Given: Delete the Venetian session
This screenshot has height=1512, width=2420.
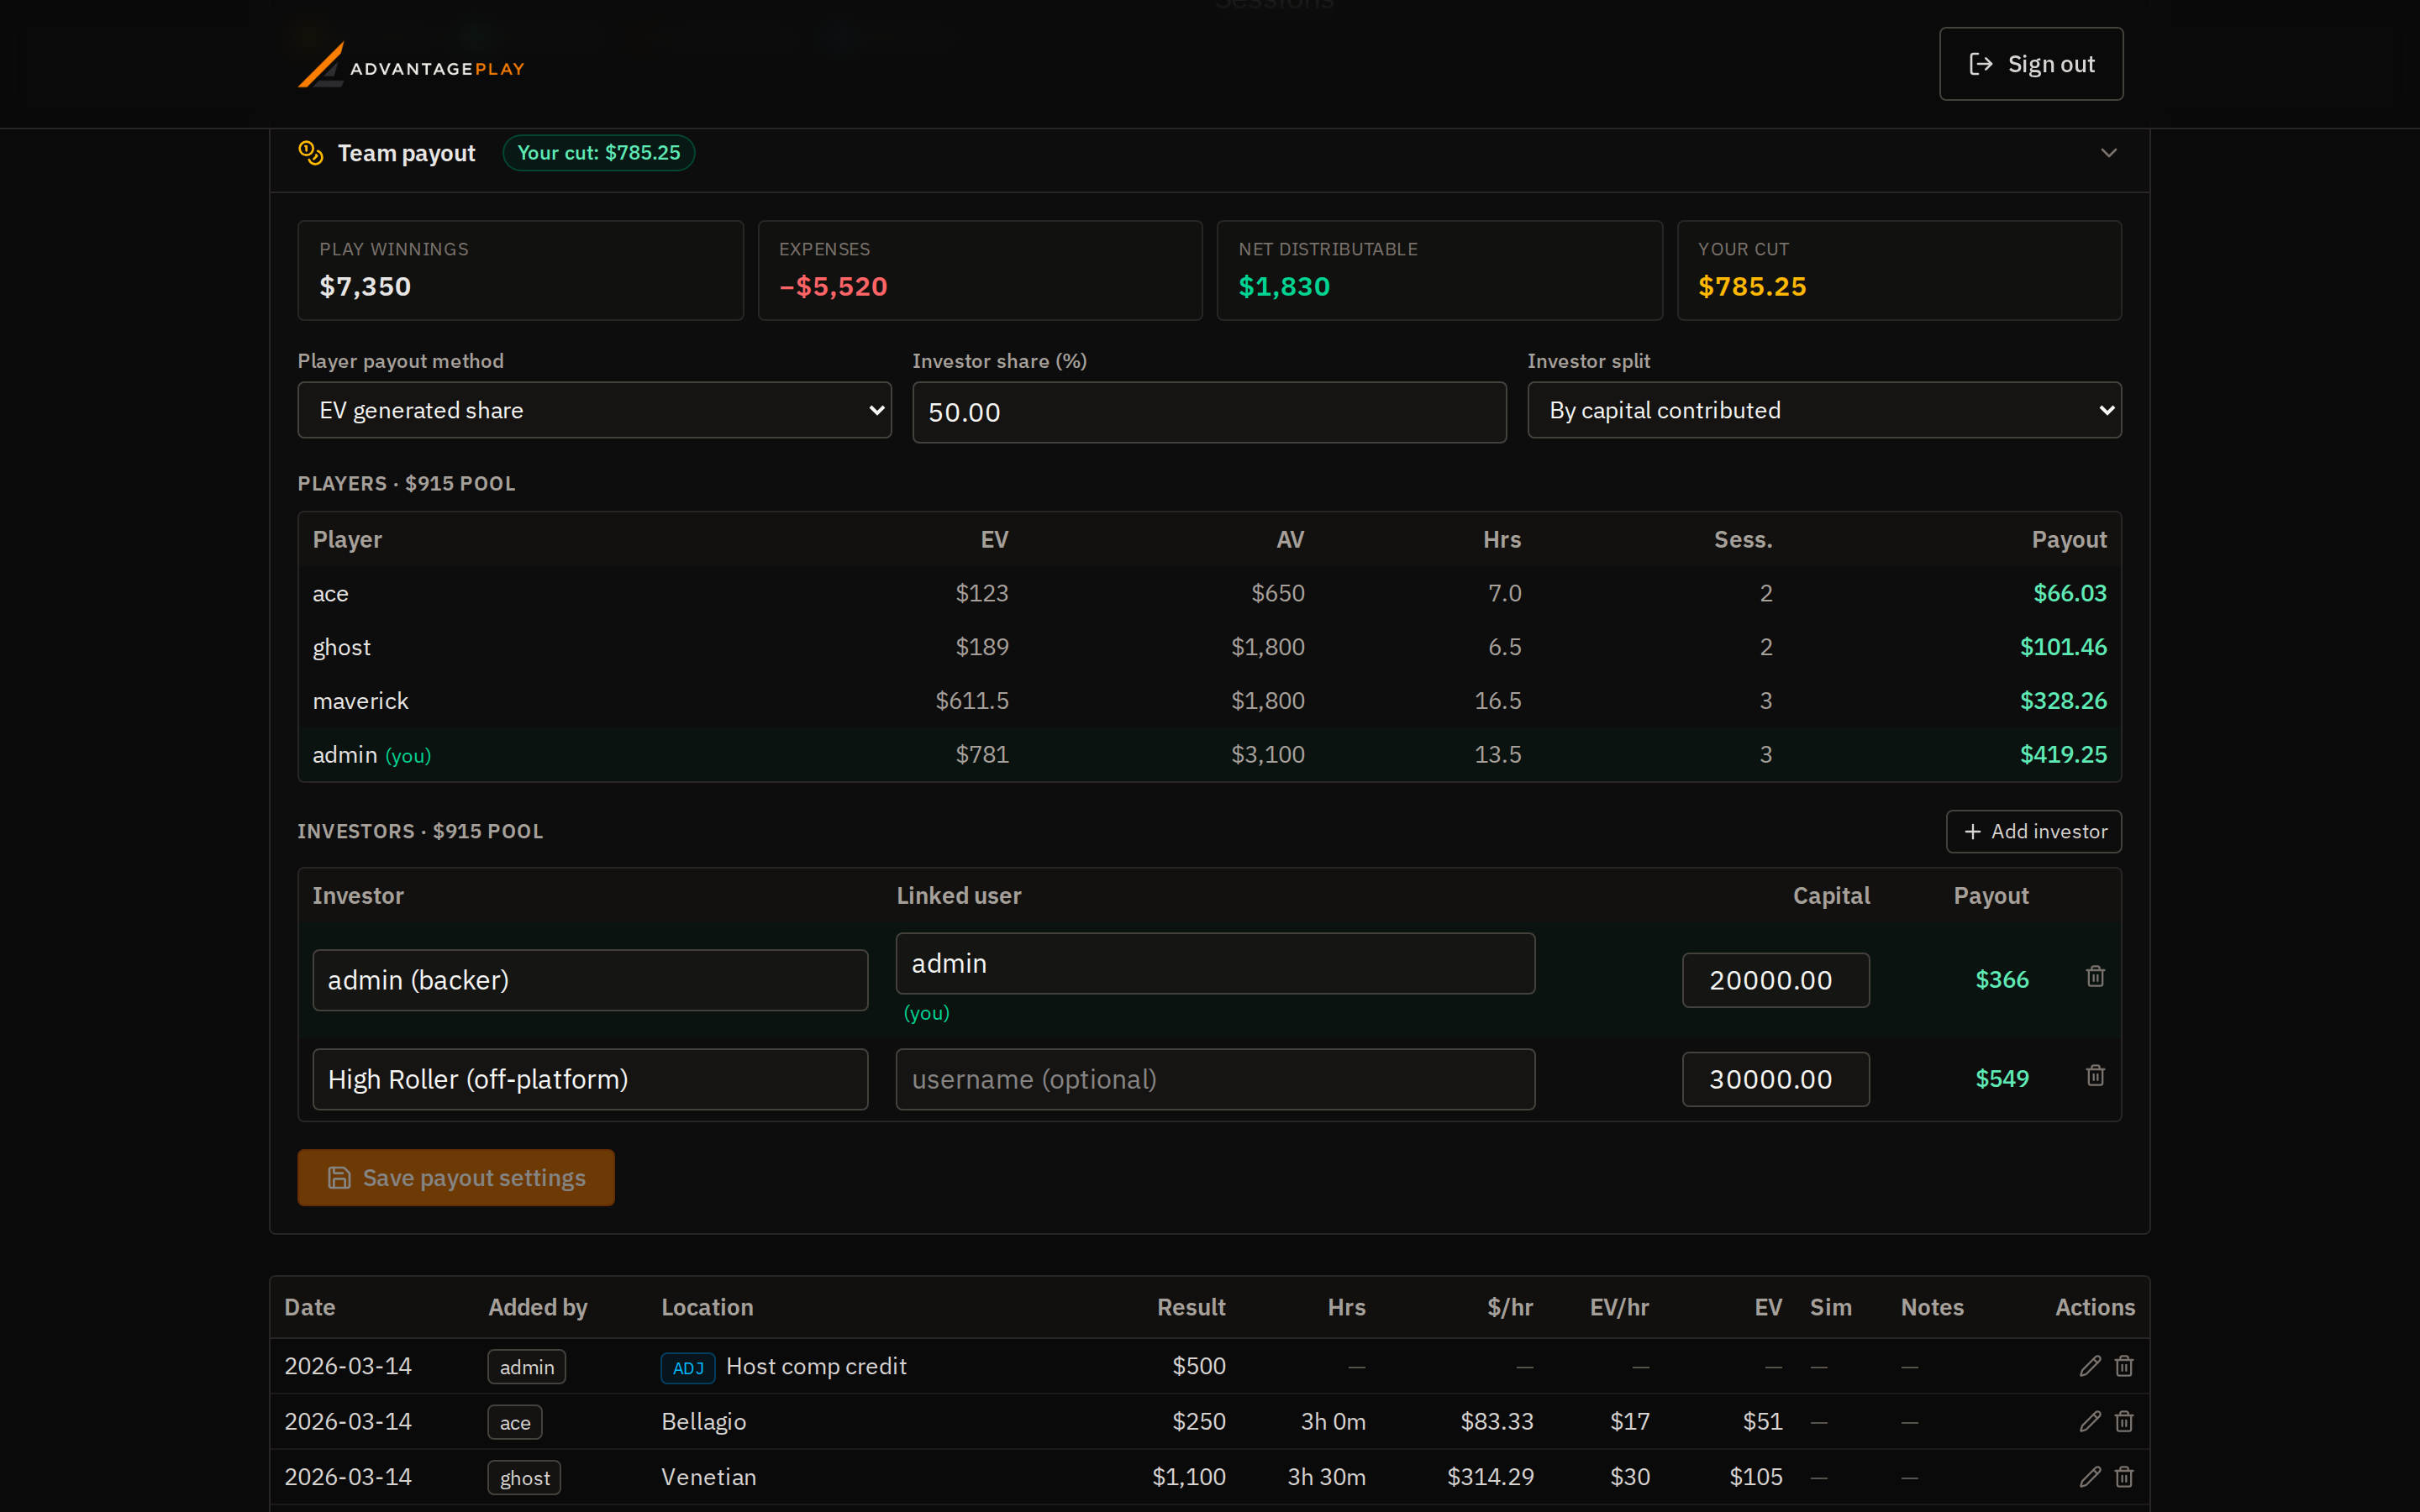Looking at the screenshot, I should 2124,1477.
